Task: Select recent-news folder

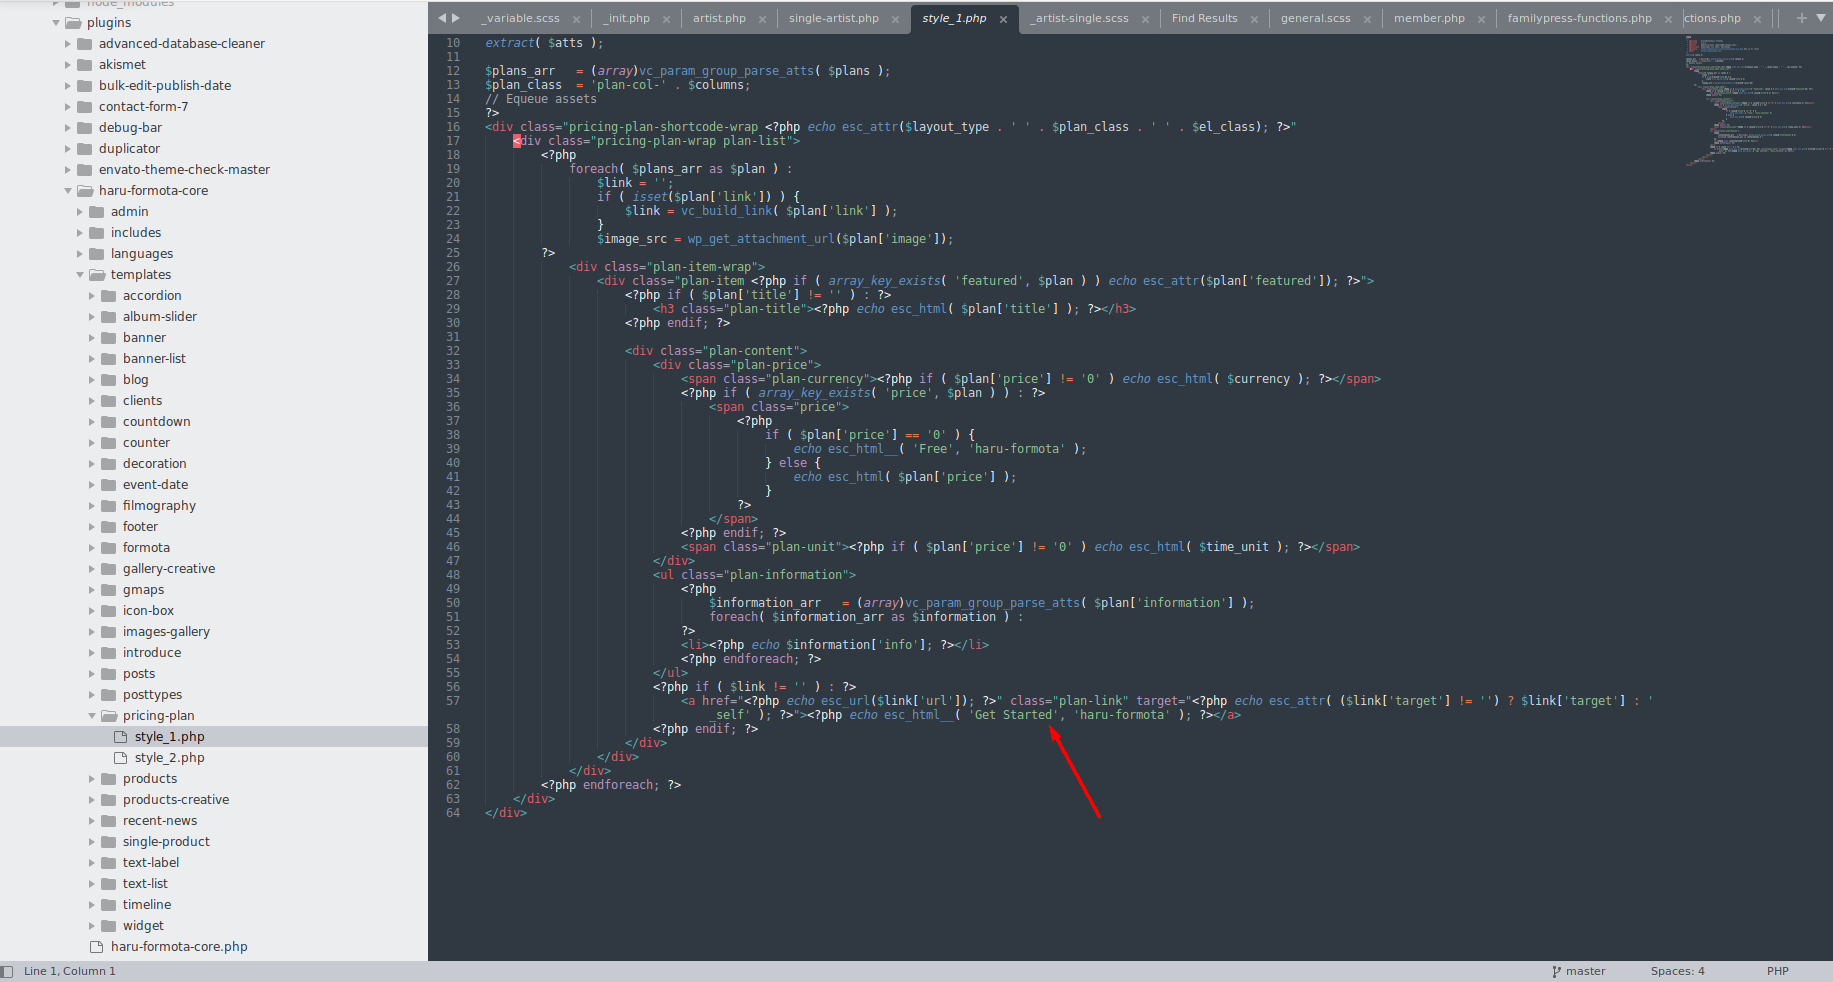Action: (x=160, y=821)
